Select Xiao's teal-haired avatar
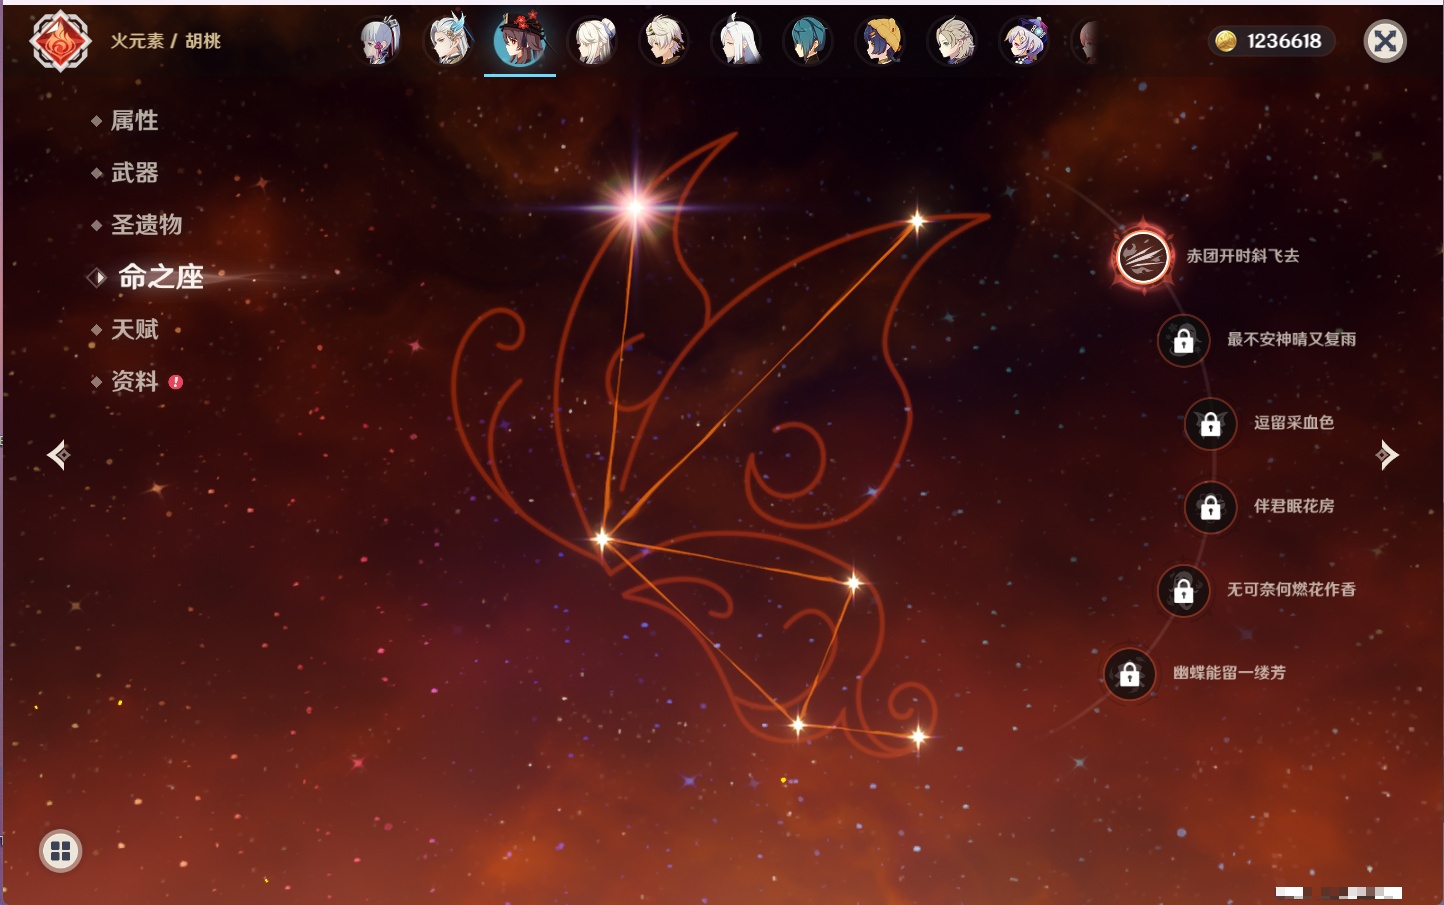 [x=808, y=42]
